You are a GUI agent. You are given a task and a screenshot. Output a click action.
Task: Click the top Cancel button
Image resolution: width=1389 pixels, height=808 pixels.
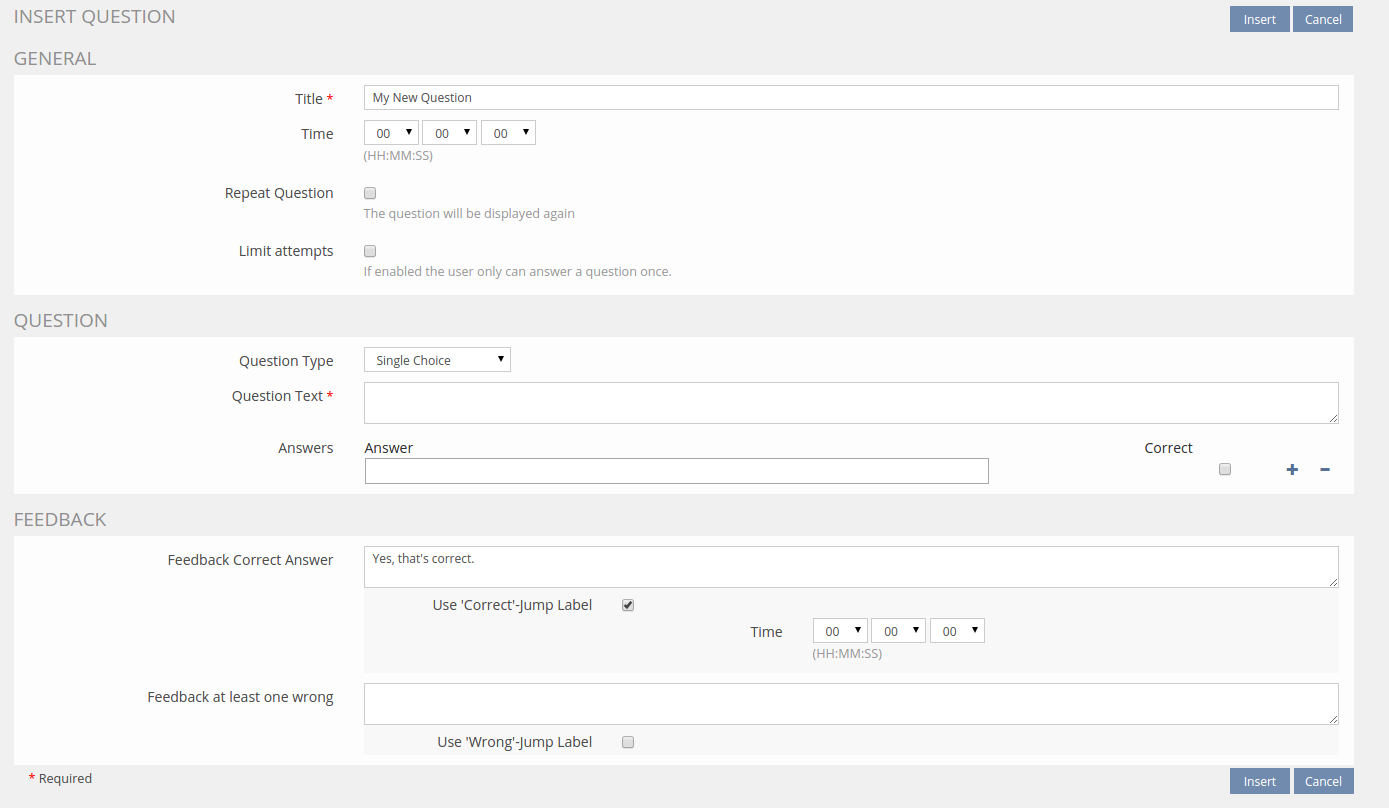point(1322,20)
